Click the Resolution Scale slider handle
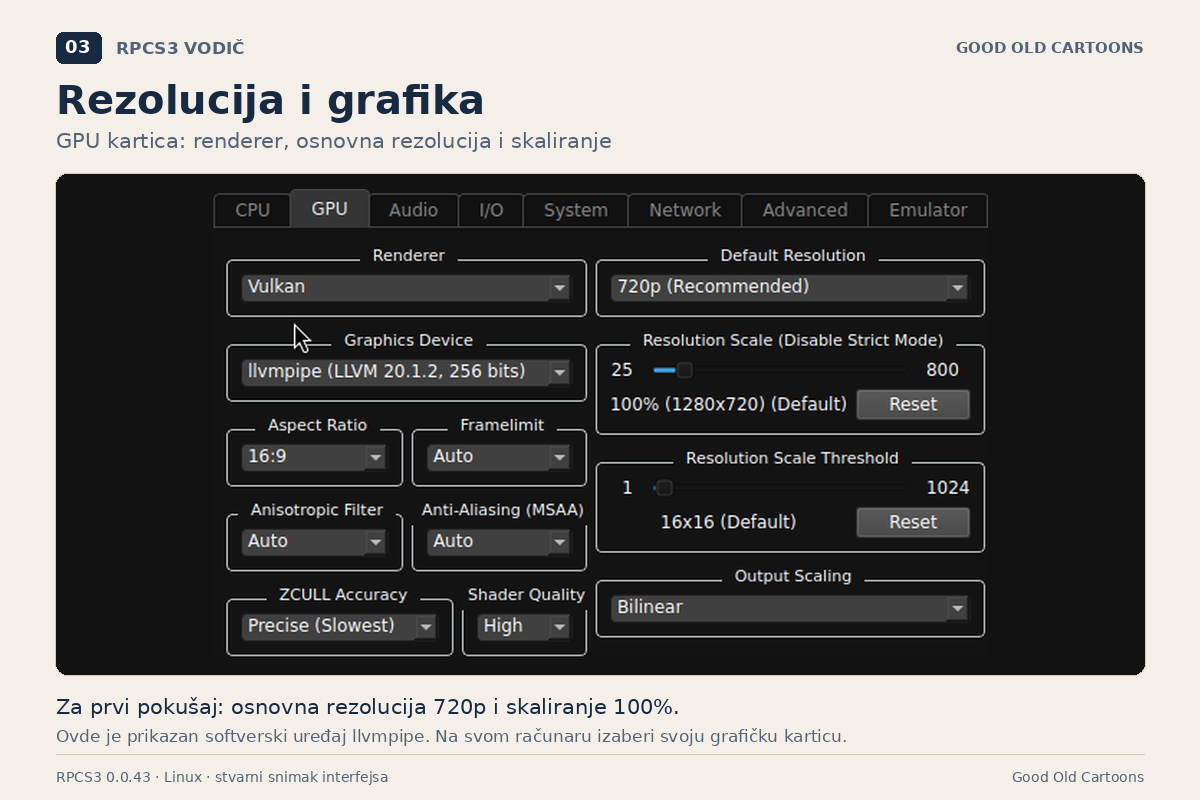The width and height of the screenshot is (1200, 800). pyautogui.click(x=684, y=370)
